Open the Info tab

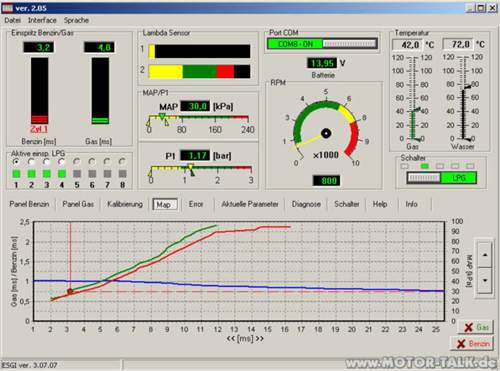click(411, 204)
